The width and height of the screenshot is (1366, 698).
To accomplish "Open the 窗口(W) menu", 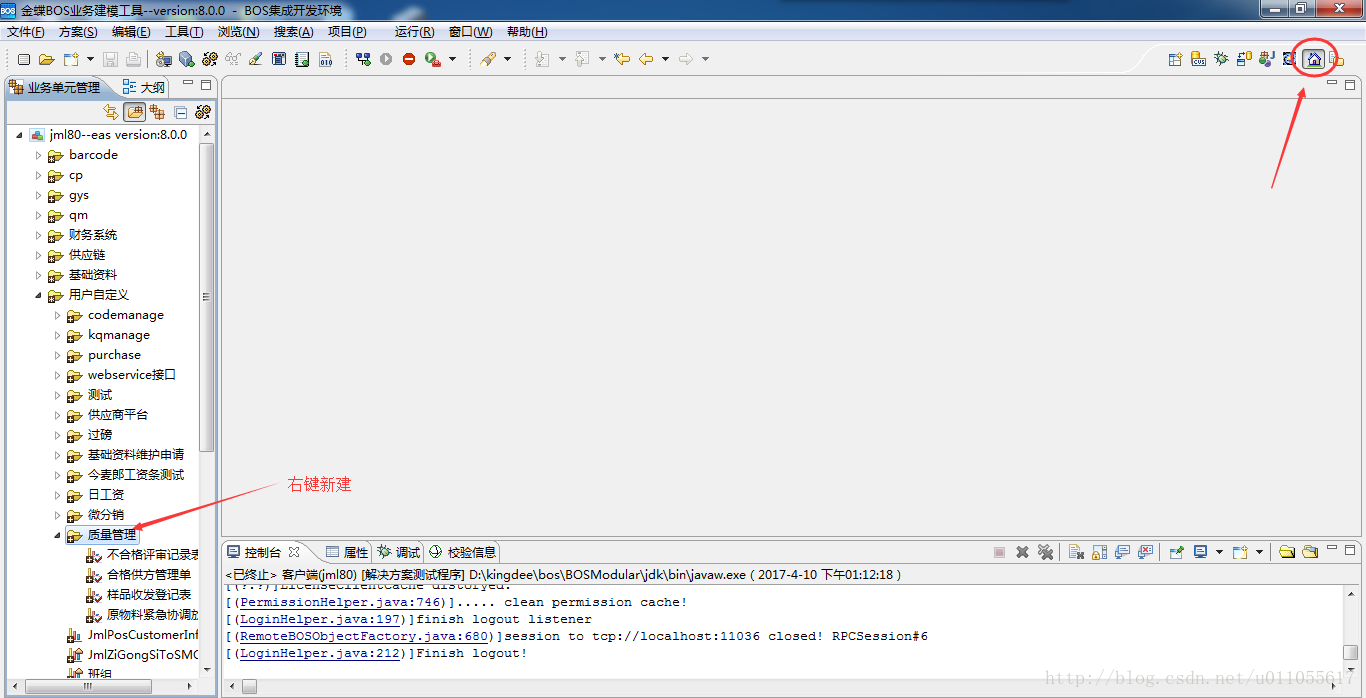I will coord(470,32).
